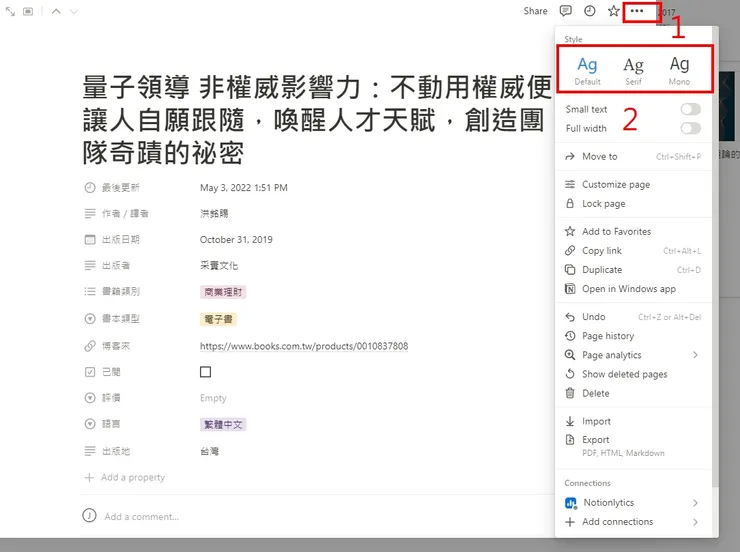740x552 pixels.
Task: Click Customize page sliders icon
Action: click(x=570, y=184)
